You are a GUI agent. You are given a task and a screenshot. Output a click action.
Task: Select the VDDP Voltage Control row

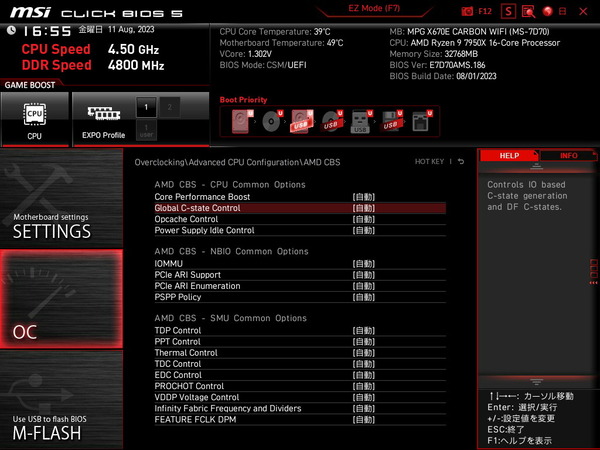(x=300, y=397)
